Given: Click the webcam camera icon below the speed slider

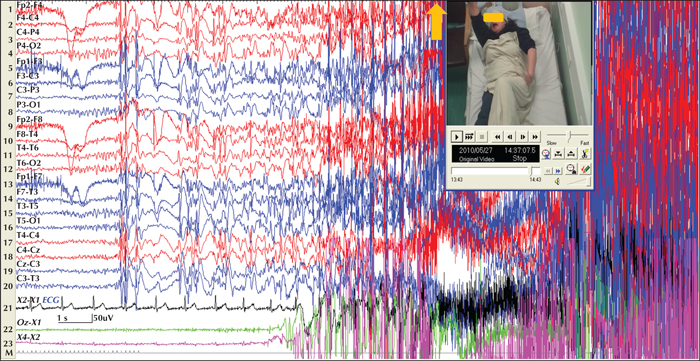Looking at the screenshot, I should [546, 154].
